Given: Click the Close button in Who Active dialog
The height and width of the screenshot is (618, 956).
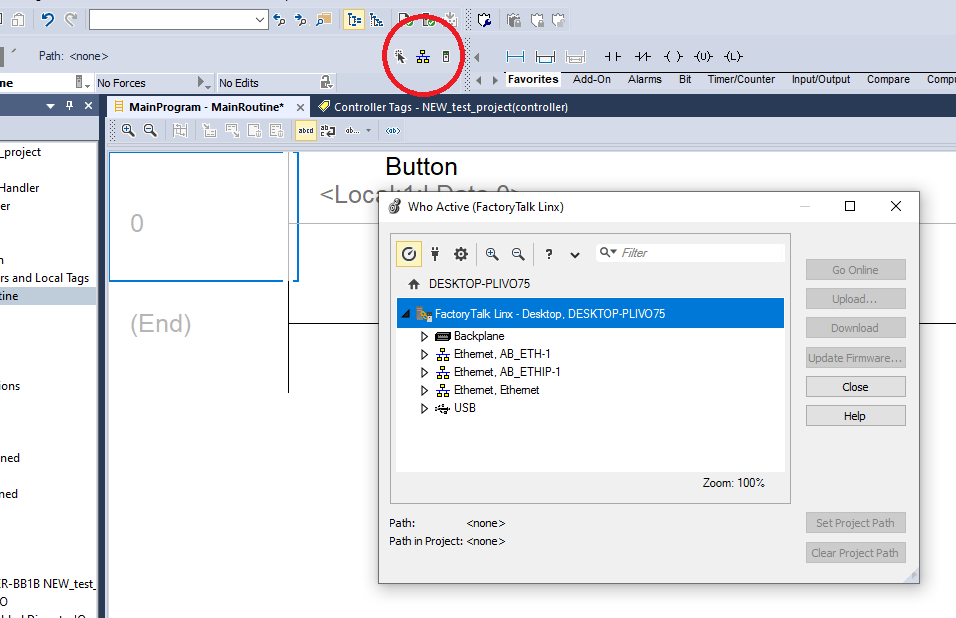Looking at the screenshot, I should [x=855, y=387].
